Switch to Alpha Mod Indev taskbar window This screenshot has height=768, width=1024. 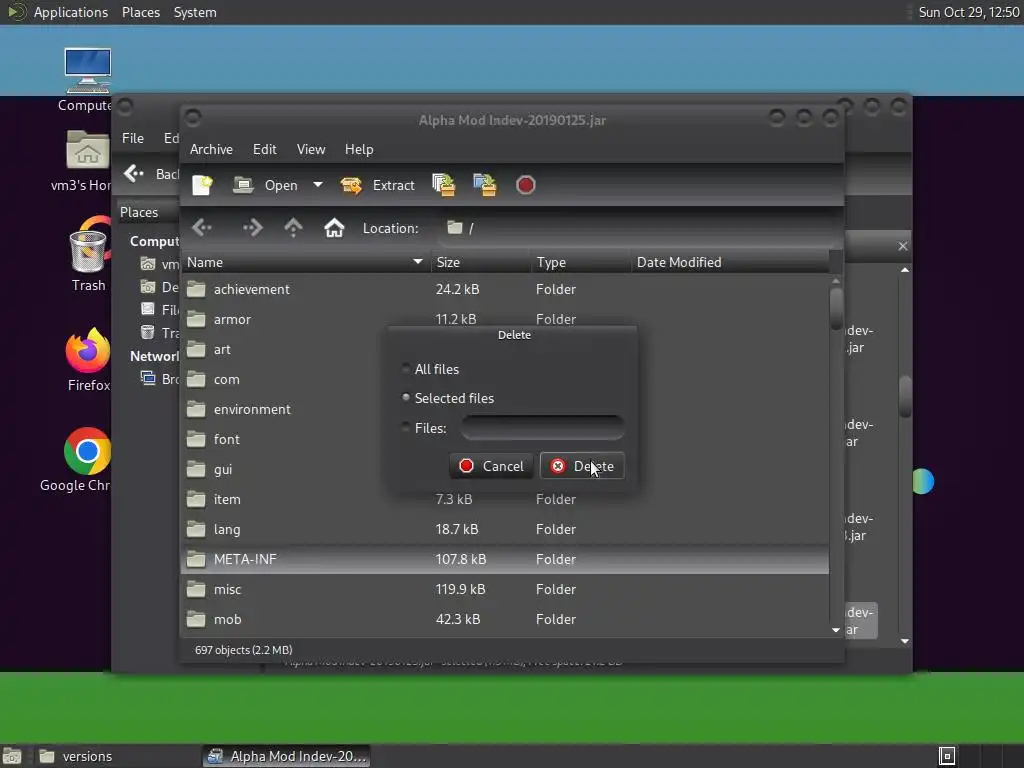click(286, 756)
